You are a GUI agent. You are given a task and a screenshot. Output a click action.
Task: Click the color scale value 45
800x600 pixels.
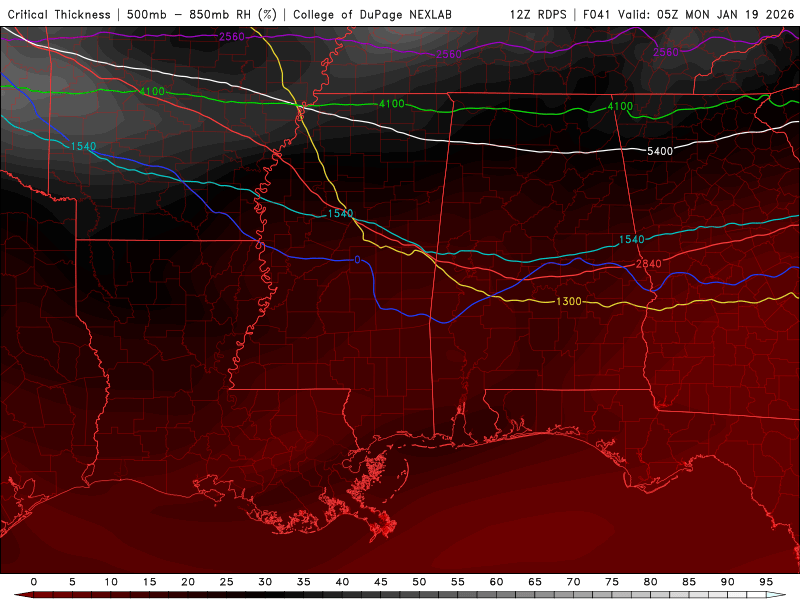(381, 582)
